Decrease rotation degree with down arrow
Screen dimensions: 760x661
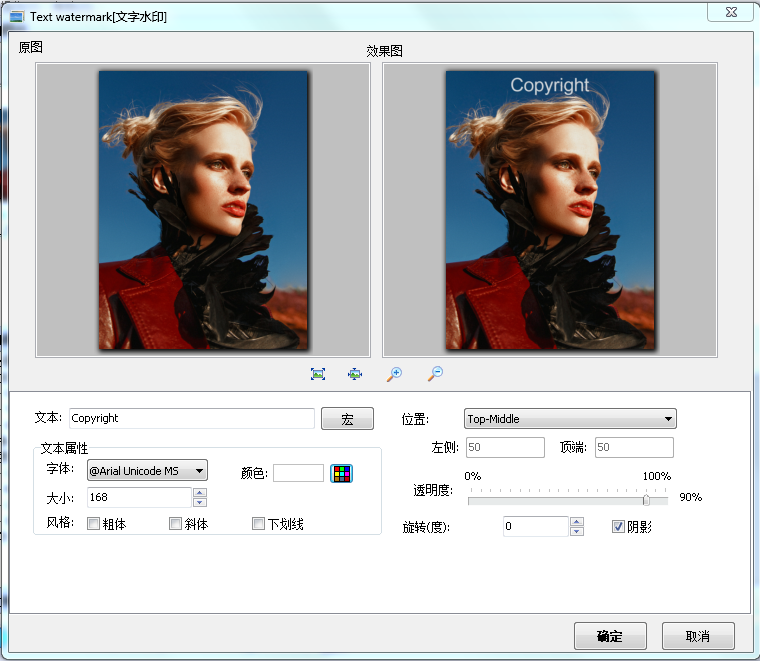(576, 531)
